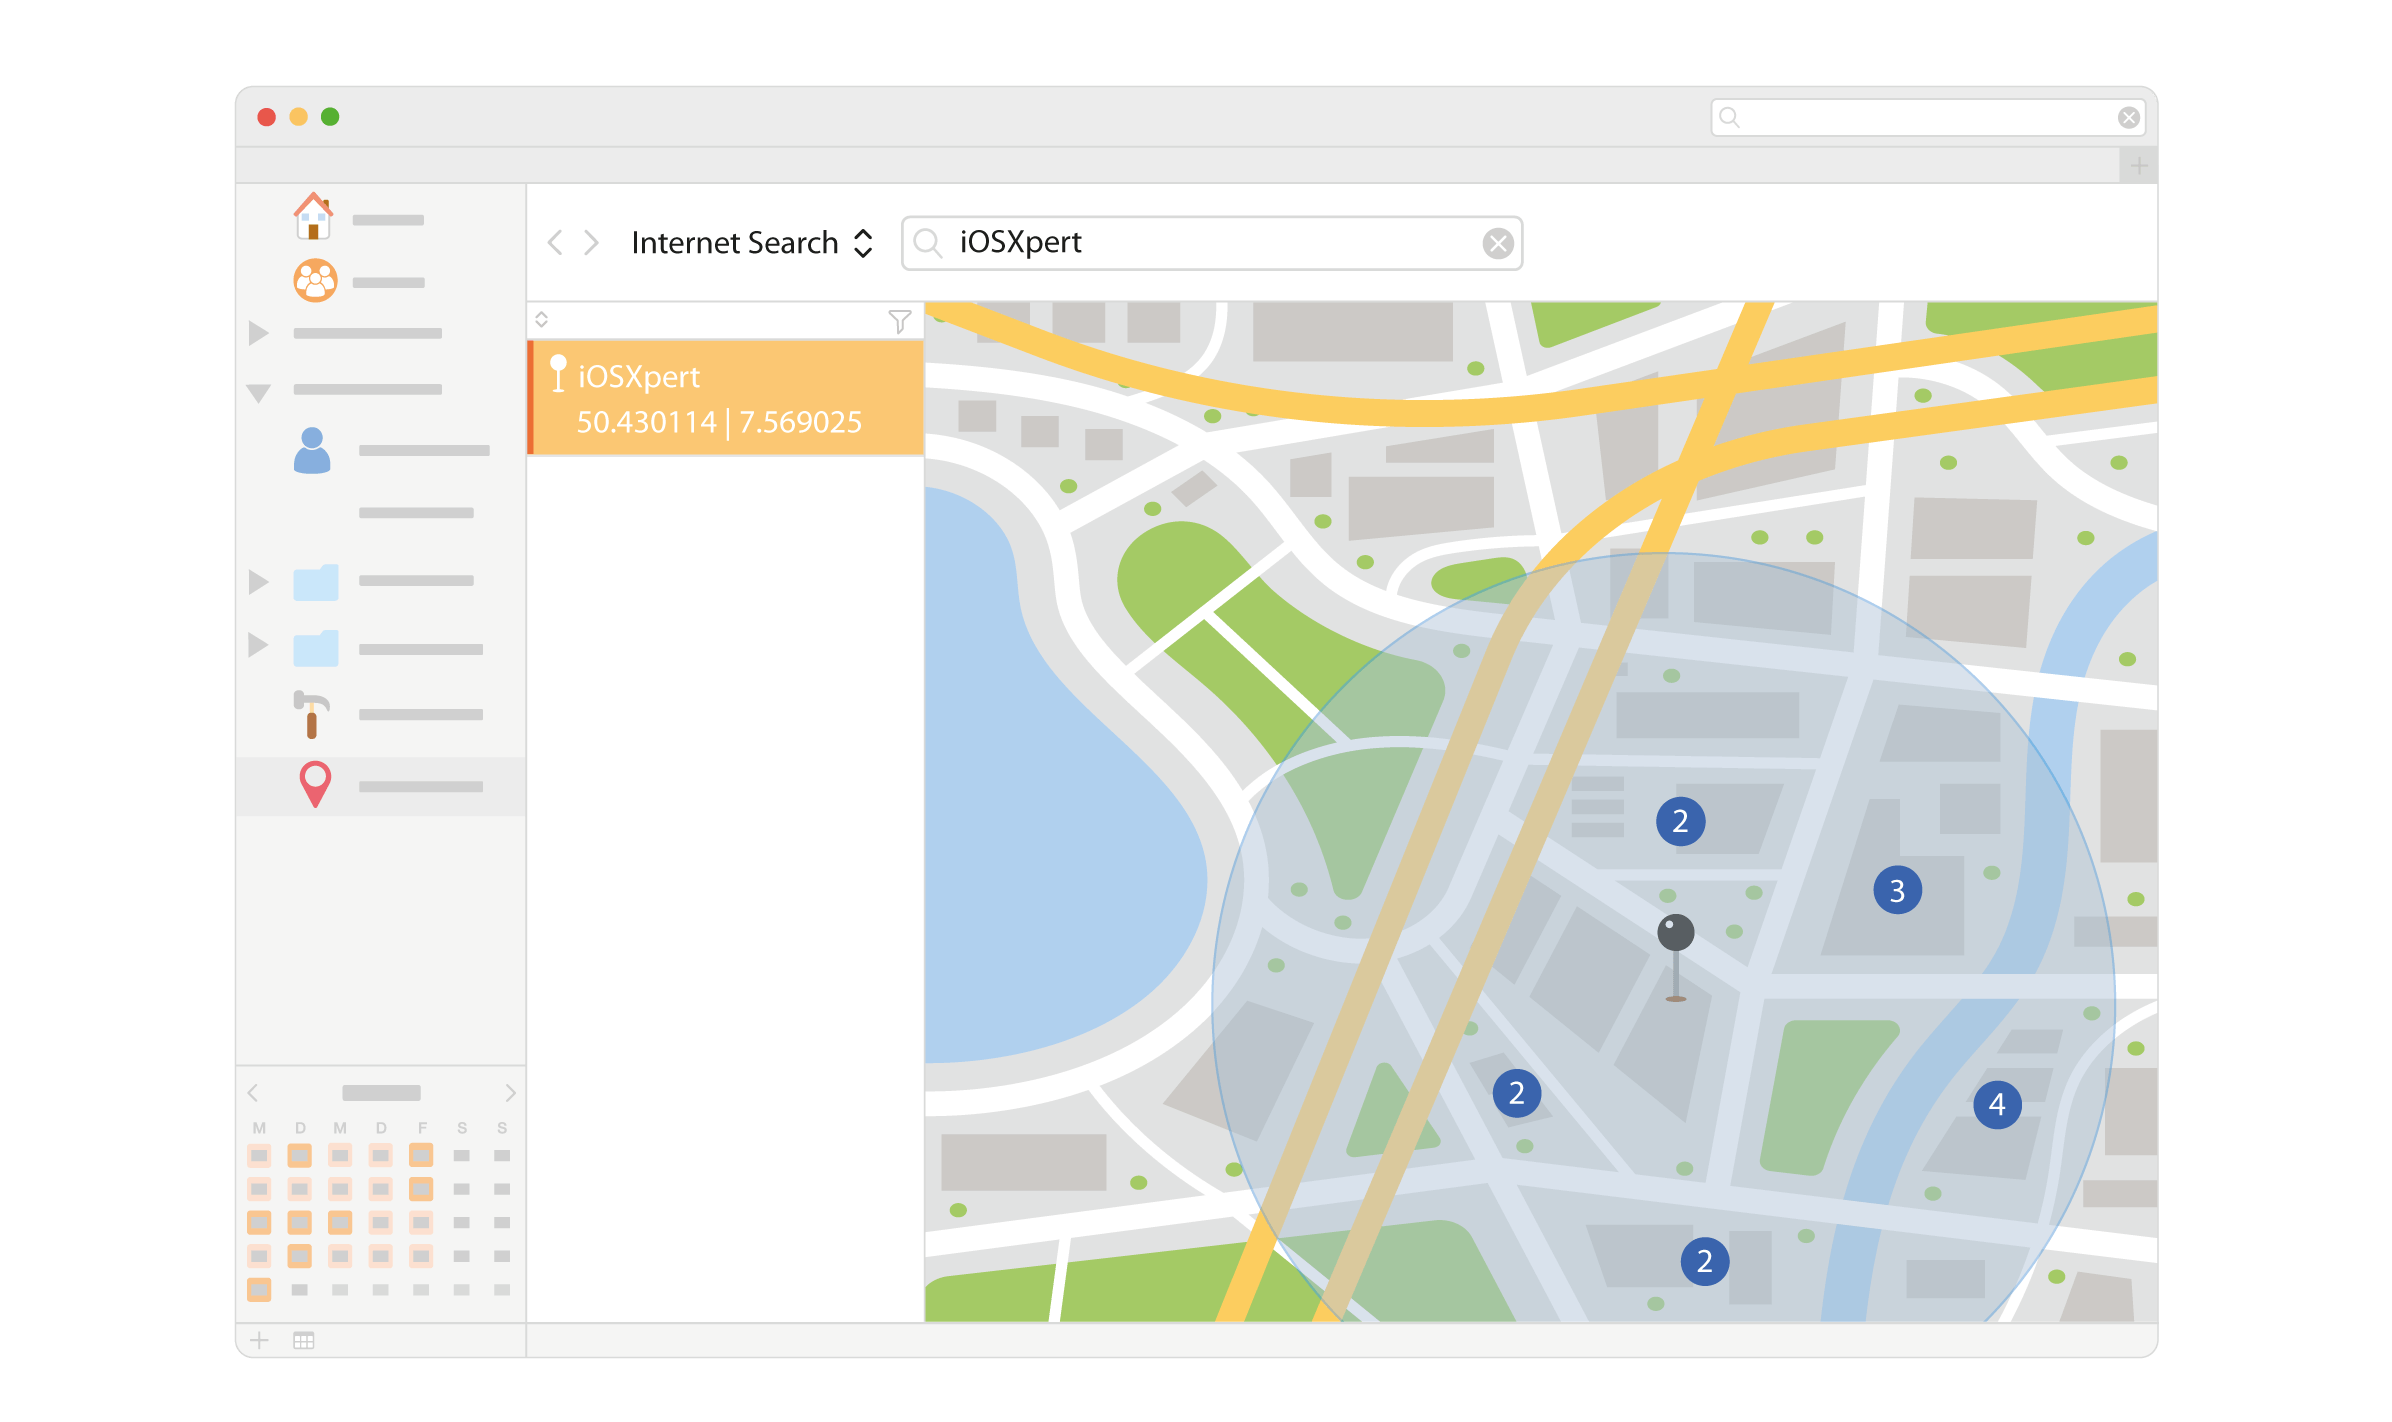Screen dimensions: 2392x1422
Task: Select the hammer tools icon
Action: click(311, 714)
